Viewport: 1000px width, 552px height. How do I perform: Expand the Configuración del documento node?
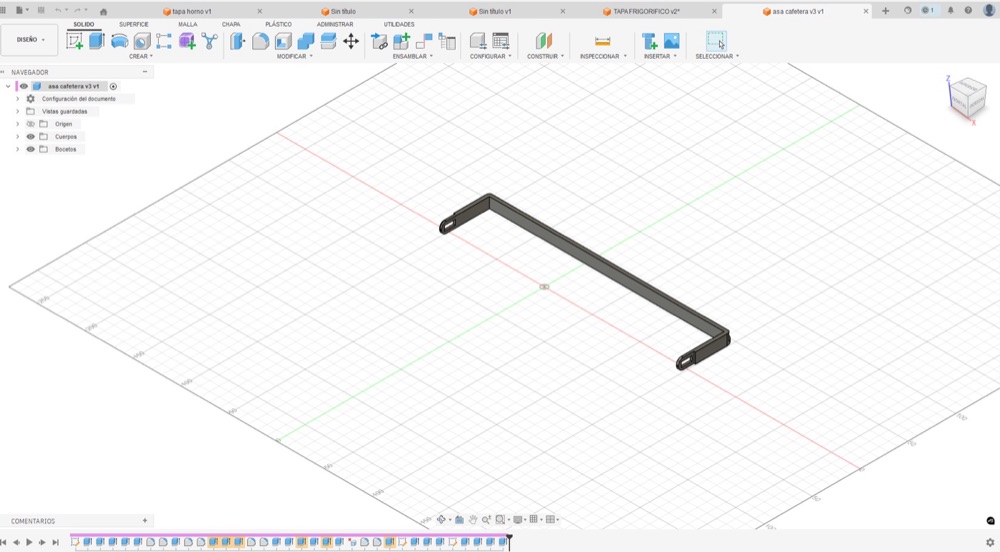pos(17,99)
